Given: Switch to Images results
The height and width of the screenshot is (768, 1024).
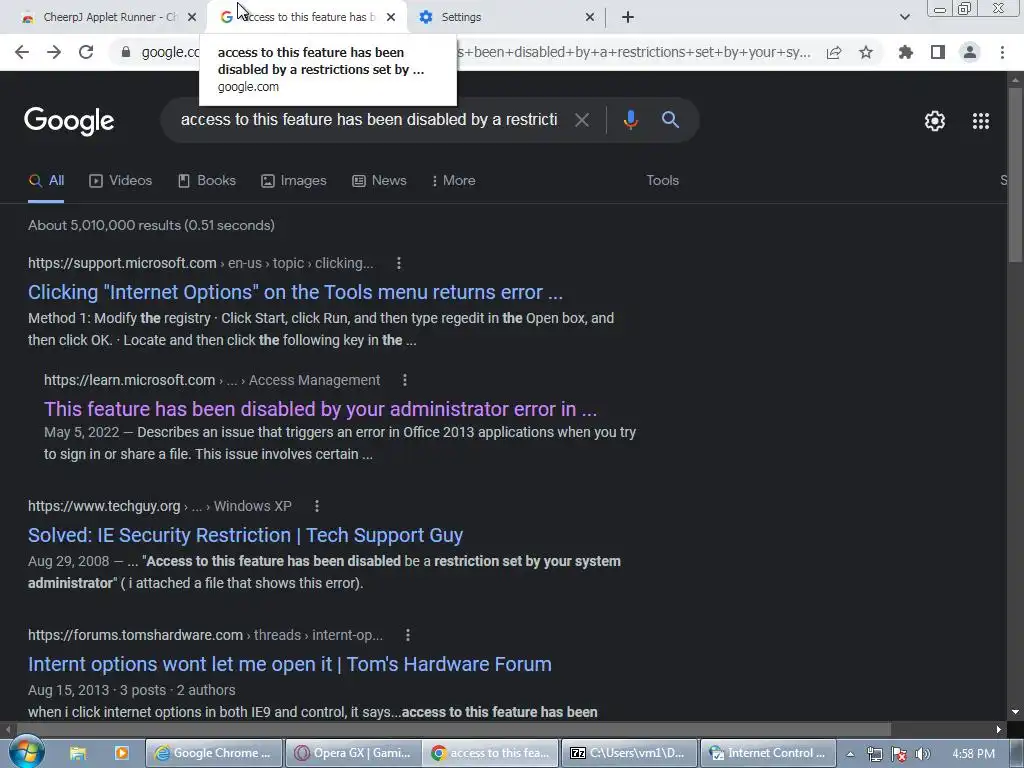Looking at the screenshot, I should [294, 181].
